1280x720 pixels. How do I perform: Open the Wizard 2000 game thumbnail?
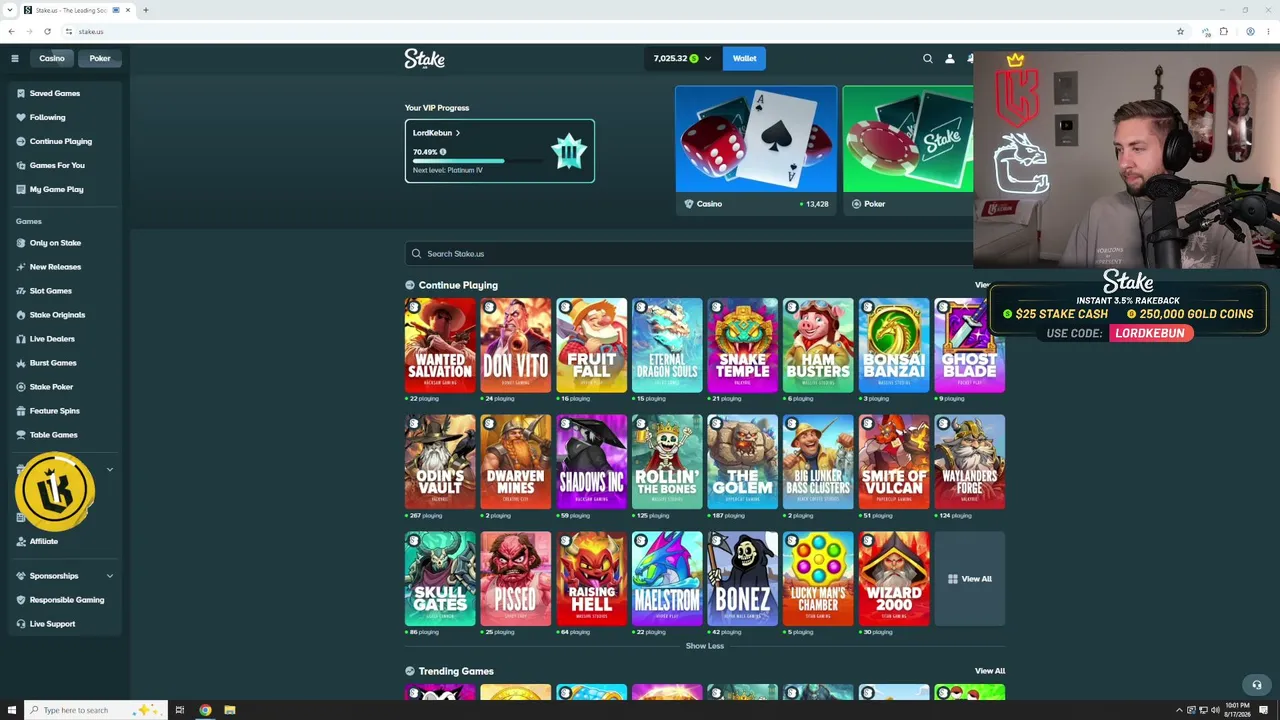[894, 579]
